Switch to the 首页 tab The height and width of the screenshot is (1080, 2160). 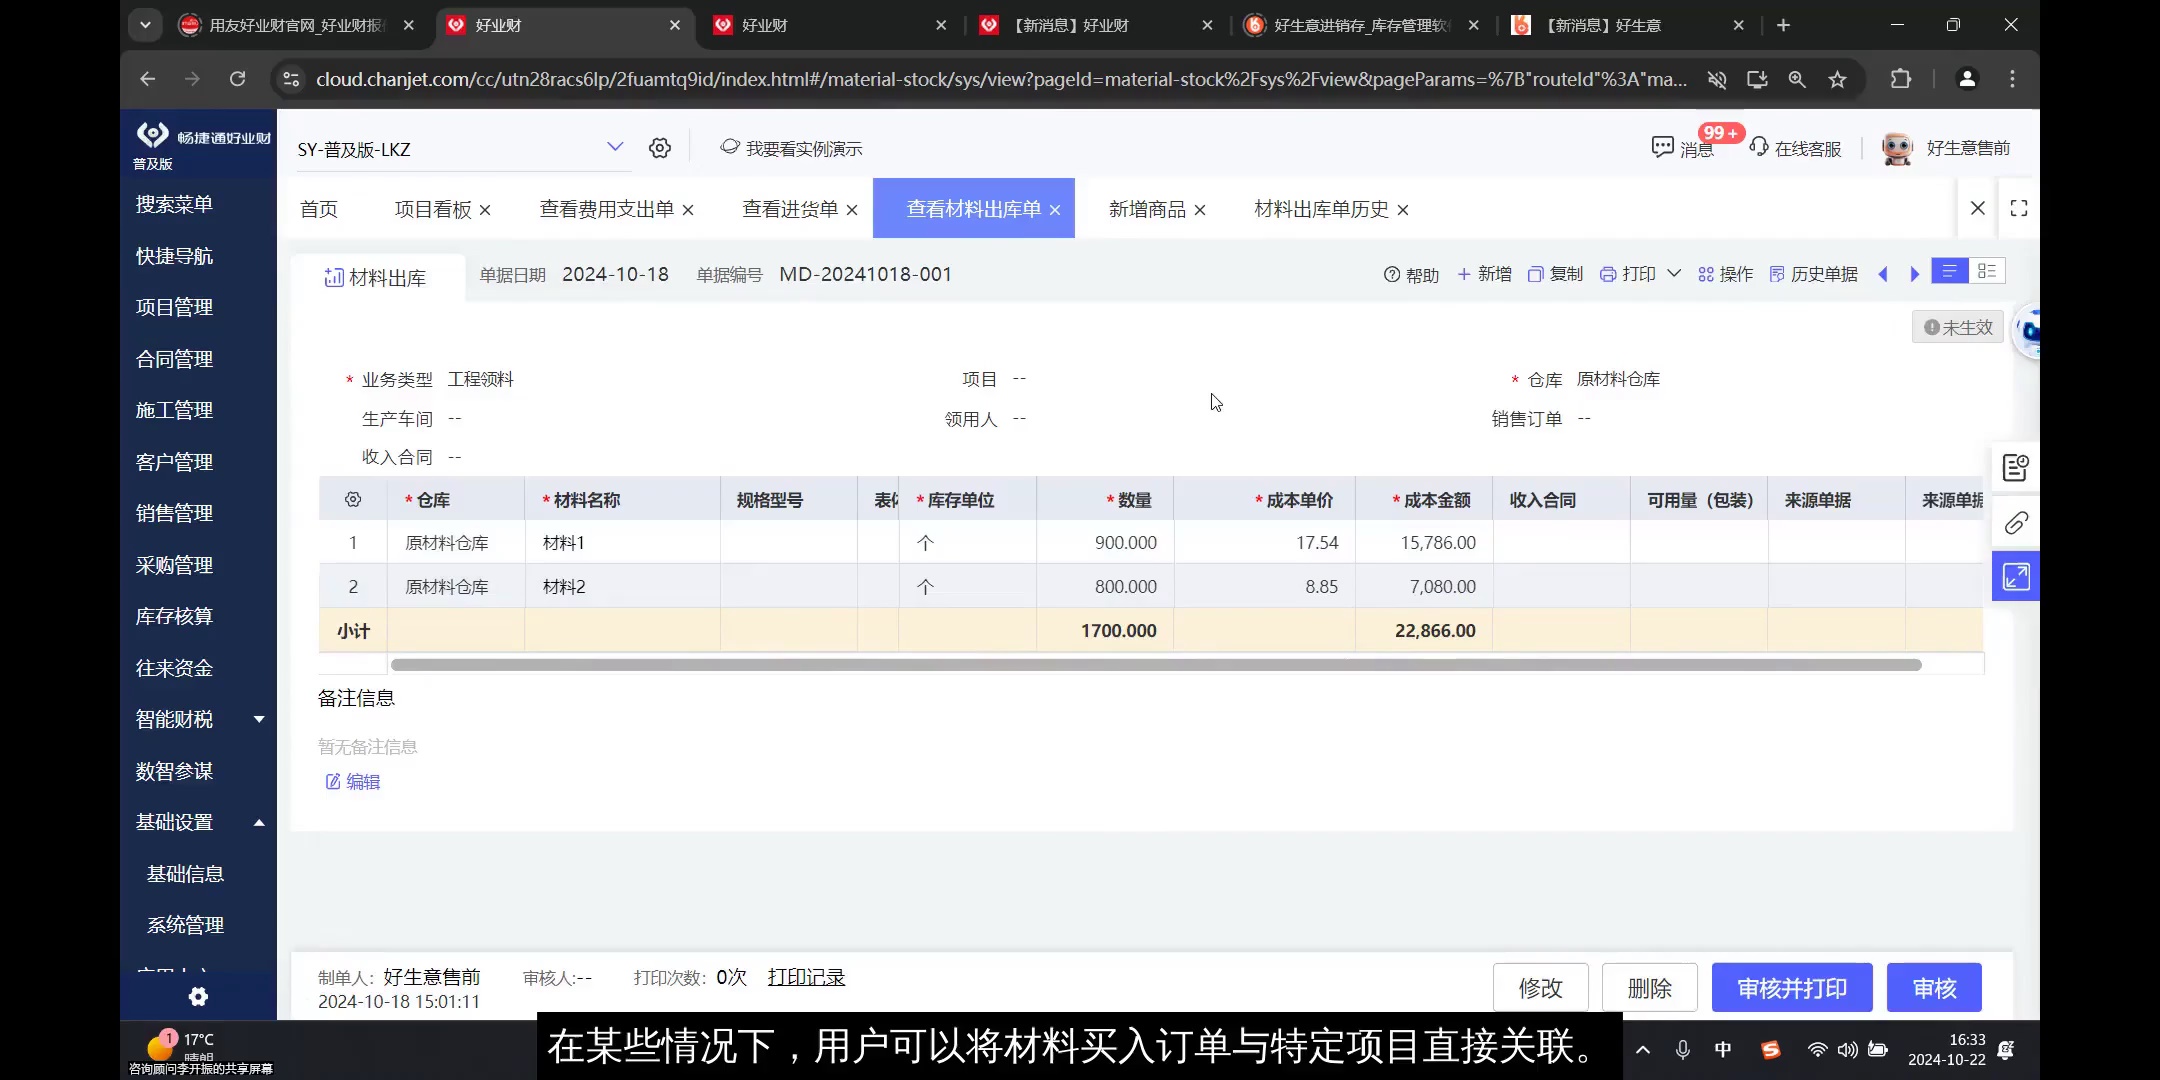[319, 209]
